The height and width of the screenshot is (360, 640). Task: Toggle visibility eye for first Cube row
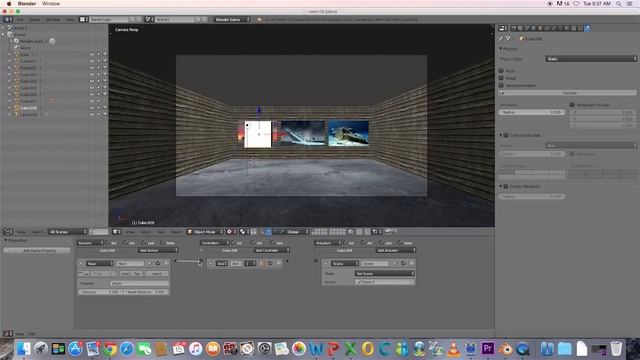[92, 54]
